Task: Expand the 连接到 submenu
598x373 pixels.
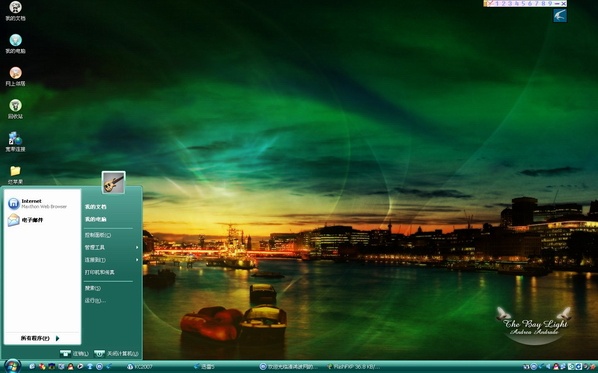Action: (111, 260)
